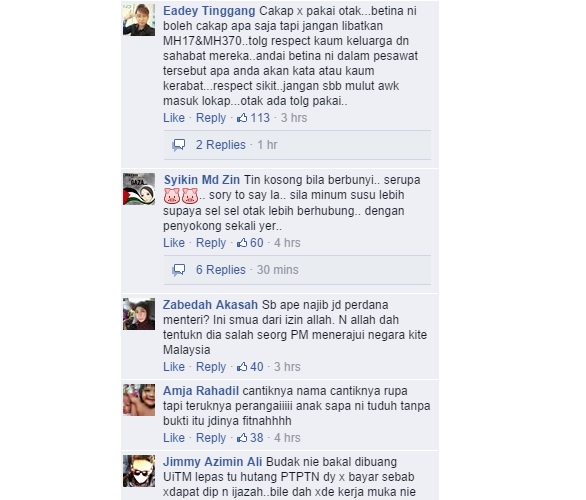
Task: Expand the 2 Replies thread
Action: coord(221,145)
